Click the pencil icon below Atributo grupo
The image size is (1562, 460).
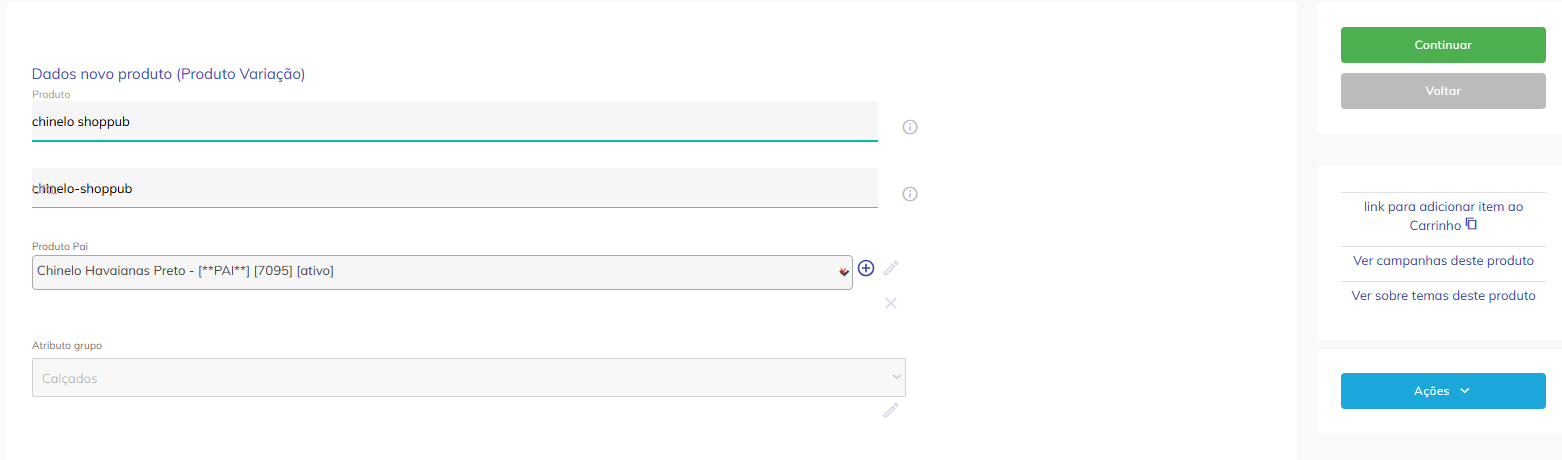[x=890, y=410]
